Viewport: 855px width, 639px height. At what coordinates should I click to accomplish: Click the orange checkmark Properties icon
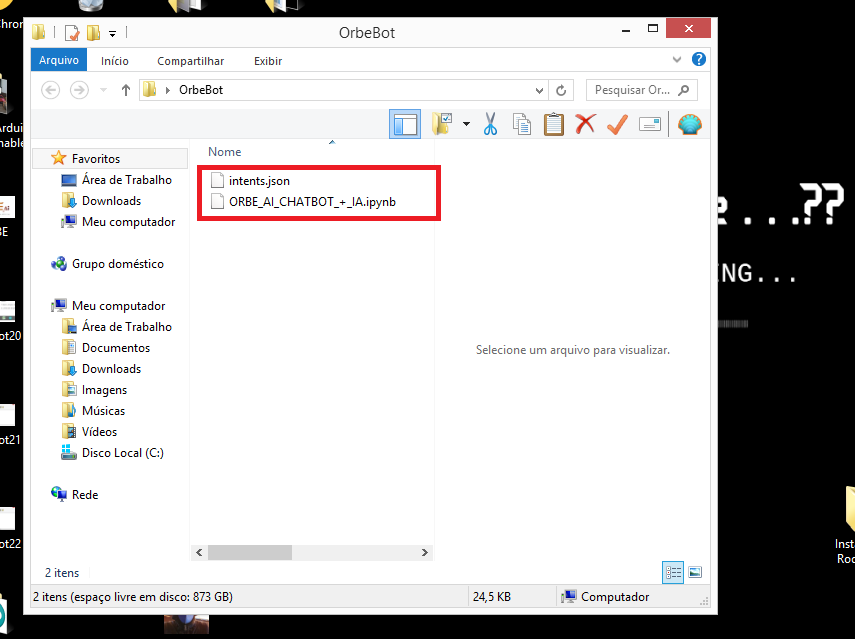point(617,124)
